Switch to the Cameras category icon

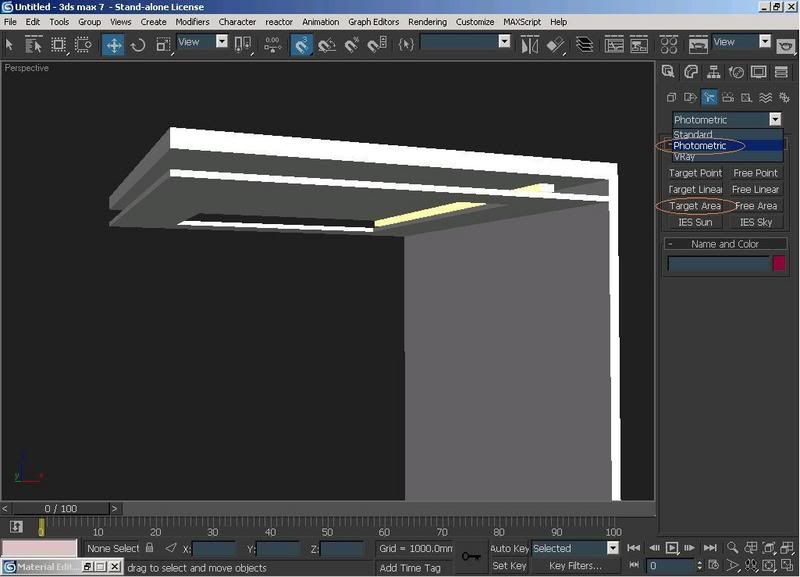point(728,97)
